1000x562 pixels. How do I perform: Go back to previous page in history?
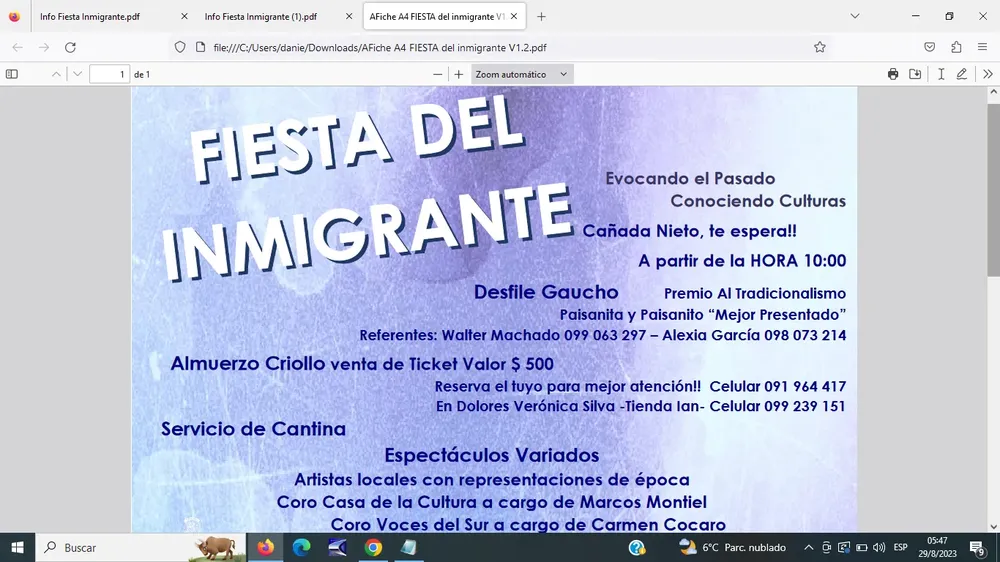(17, 47)
